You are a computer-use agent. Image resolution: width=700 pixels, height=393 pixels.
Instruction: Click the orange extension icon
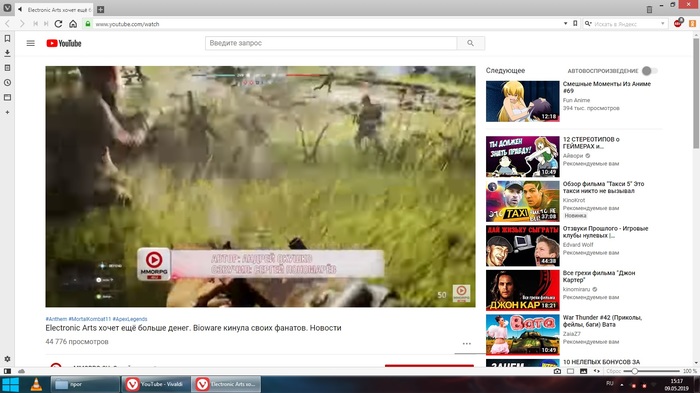click(x=692, y=24)
